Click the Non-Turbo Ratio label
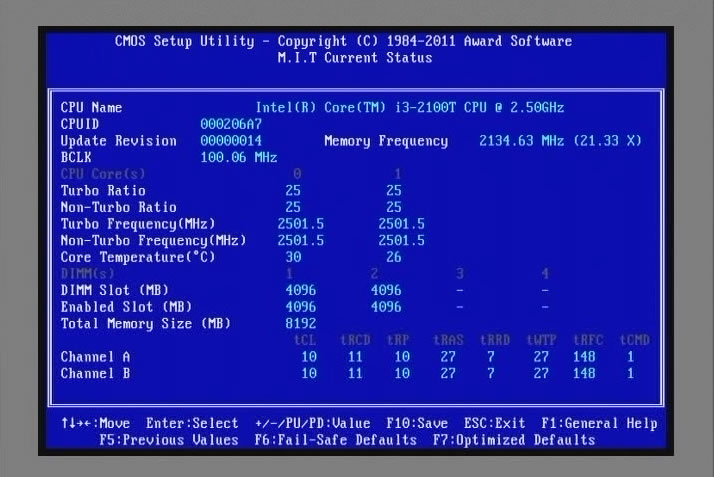The width and height of the screenshot is (714, 477). click(118, 207)
